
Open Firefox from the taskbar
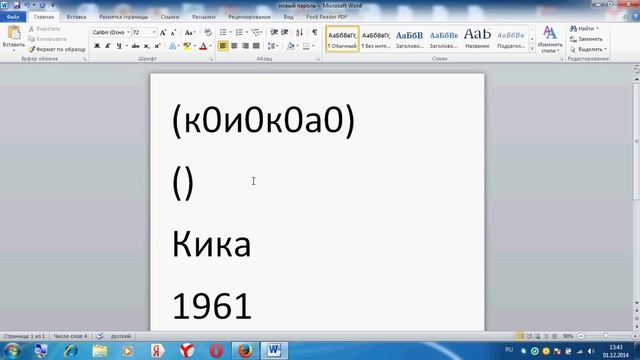245,351
